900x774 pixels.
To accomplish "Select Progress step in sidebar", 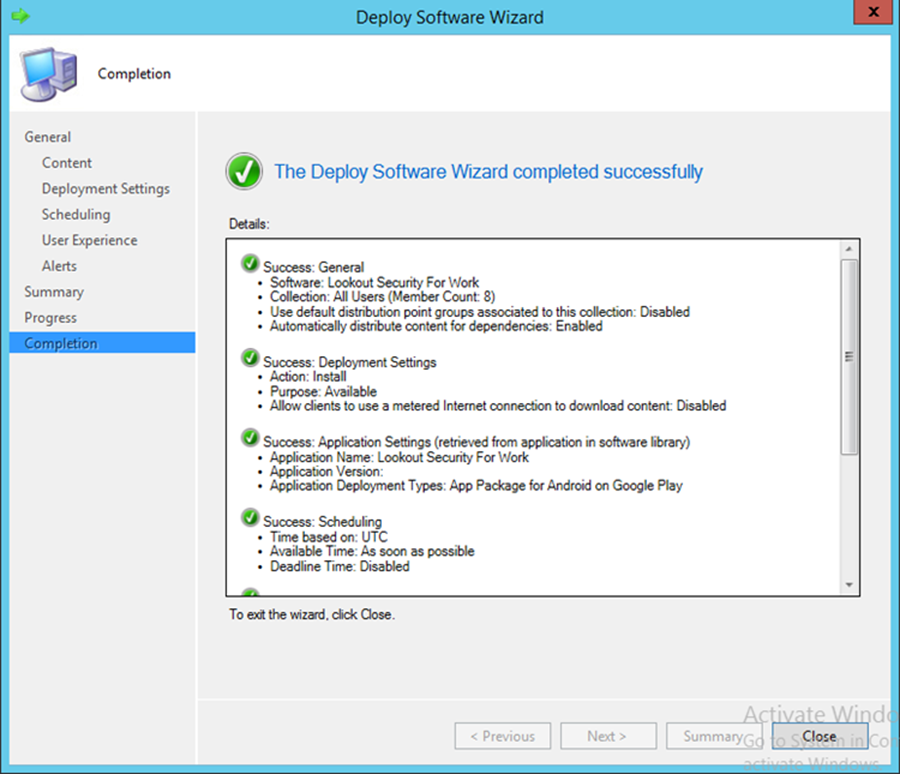I will [x=51, y=318].
